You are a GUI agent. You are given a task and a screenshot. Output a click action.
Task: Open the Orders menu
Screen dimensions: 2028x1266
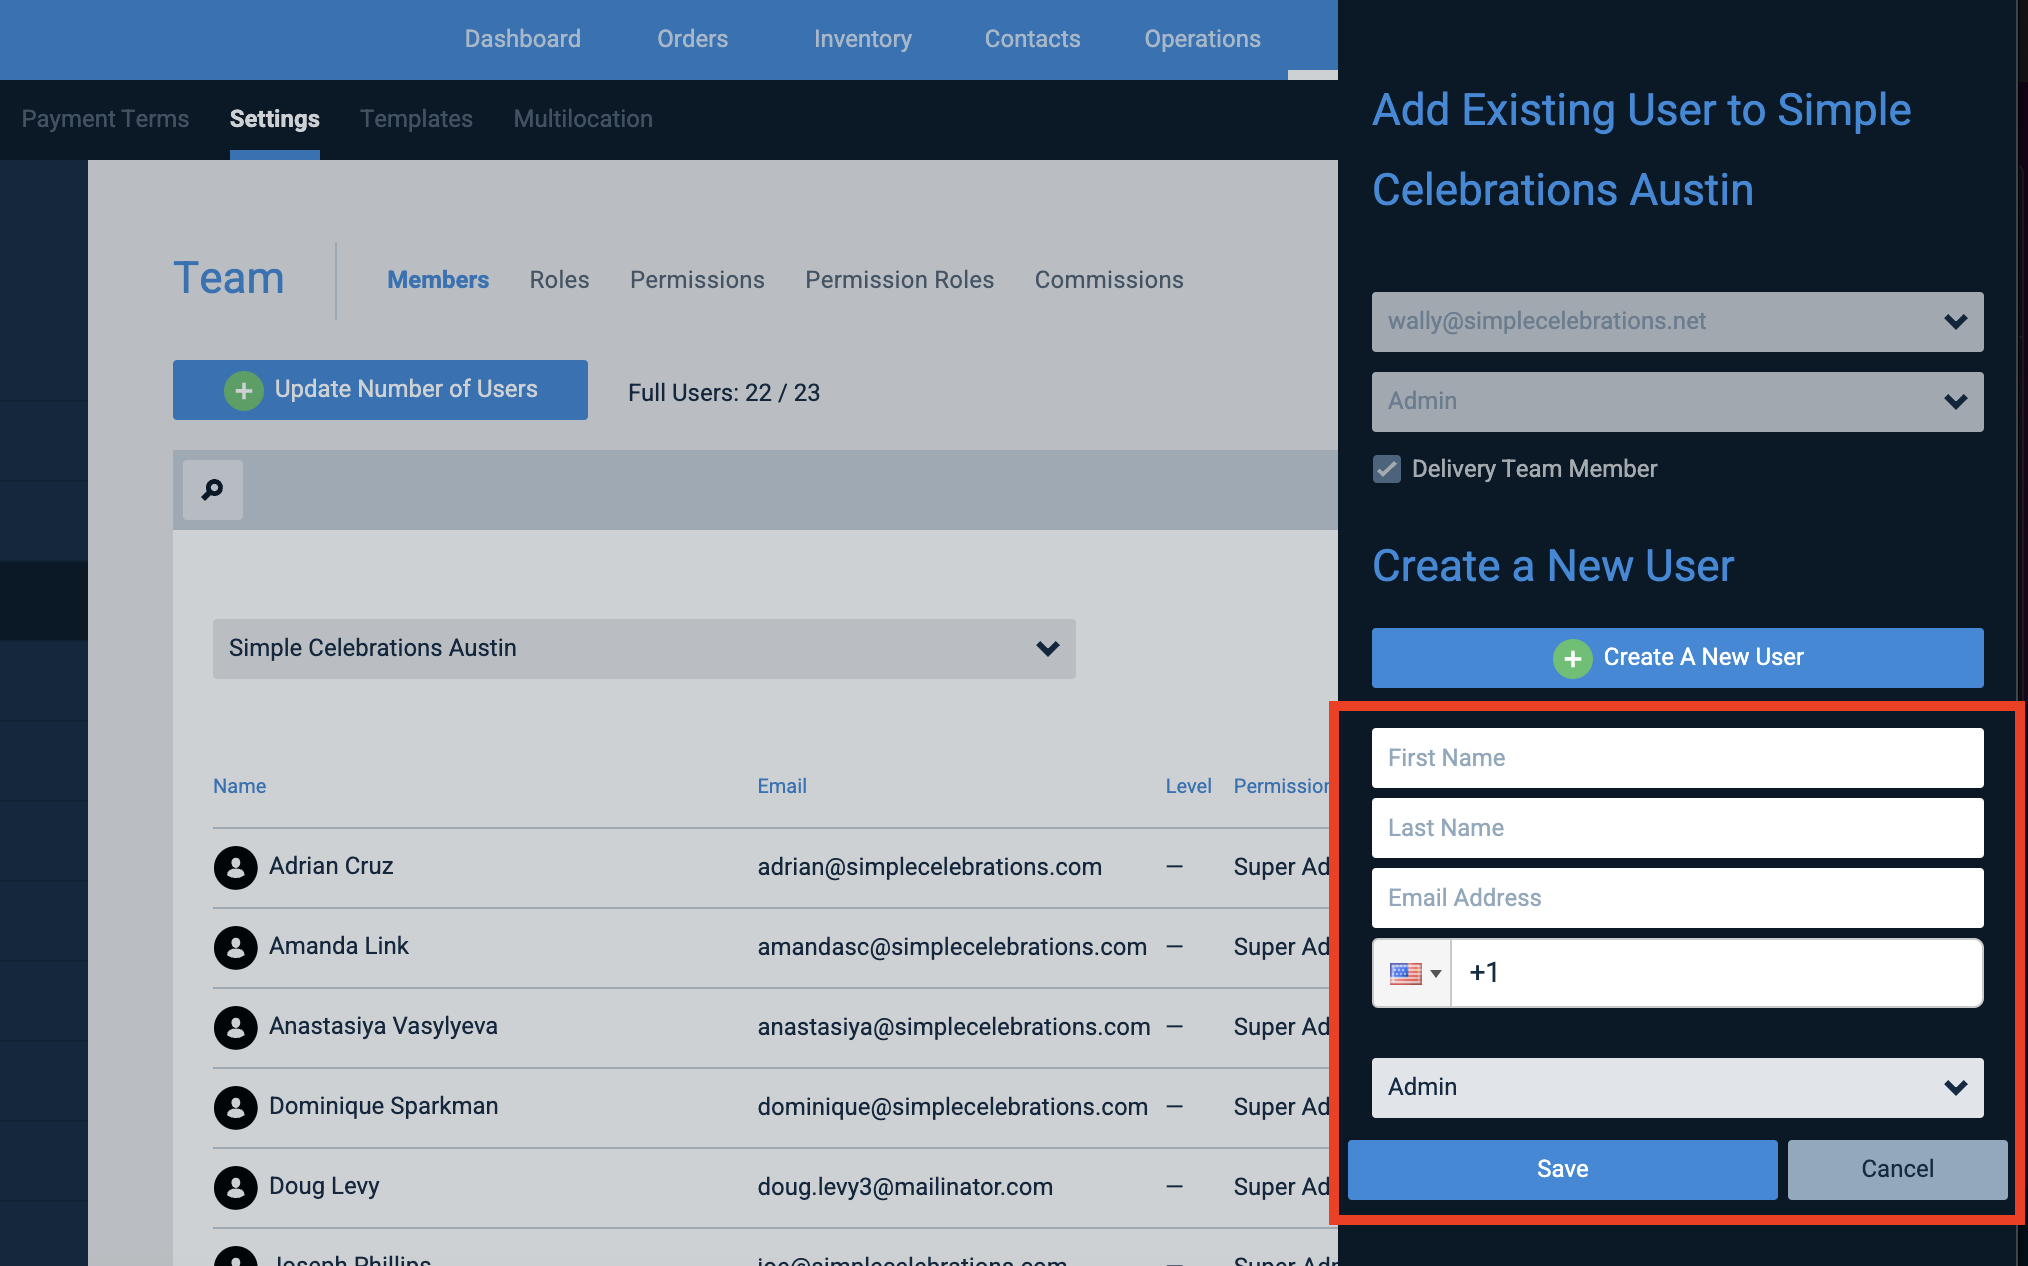click(692, 39)
